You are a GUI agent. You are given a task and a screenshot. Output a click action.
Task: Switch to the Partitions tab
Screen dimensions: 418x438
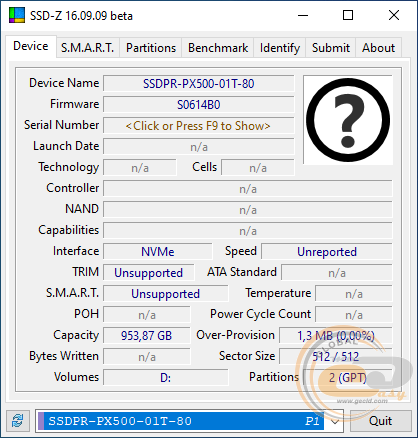tap(151, 48)
